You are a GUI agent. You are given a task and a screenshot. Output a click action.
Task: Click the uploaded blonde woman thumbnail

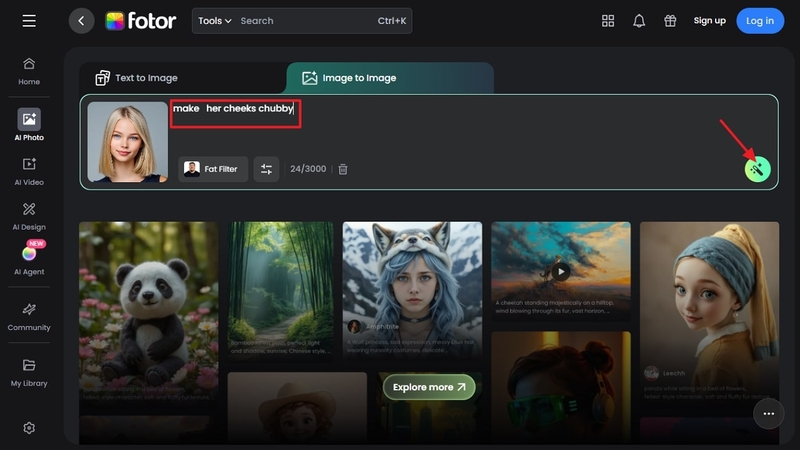127,141
